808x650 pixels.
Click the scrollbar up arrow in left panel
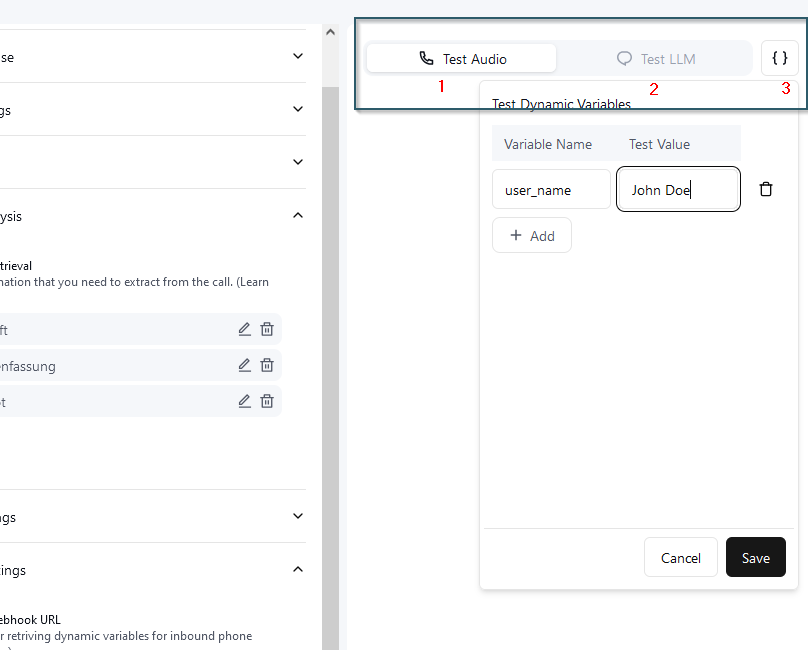click(x=330, y=32)
